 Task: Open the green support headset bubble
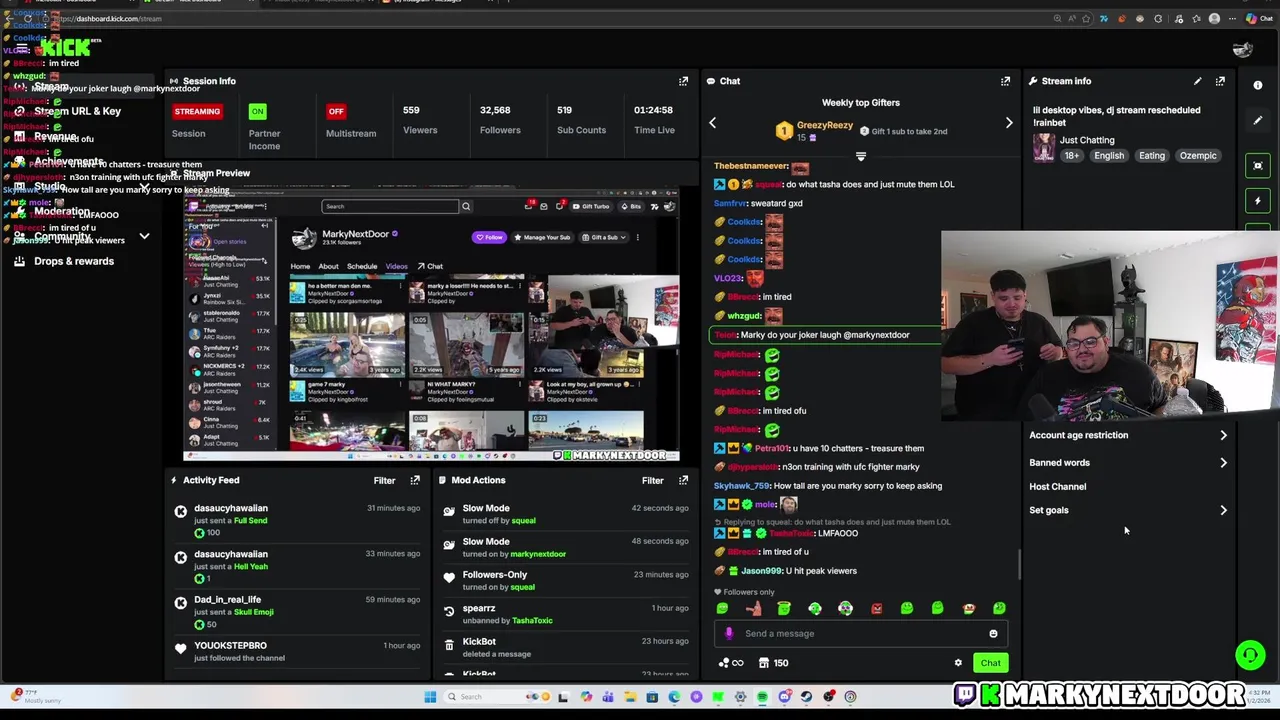pyautogui.click(x=1249, y=655)
